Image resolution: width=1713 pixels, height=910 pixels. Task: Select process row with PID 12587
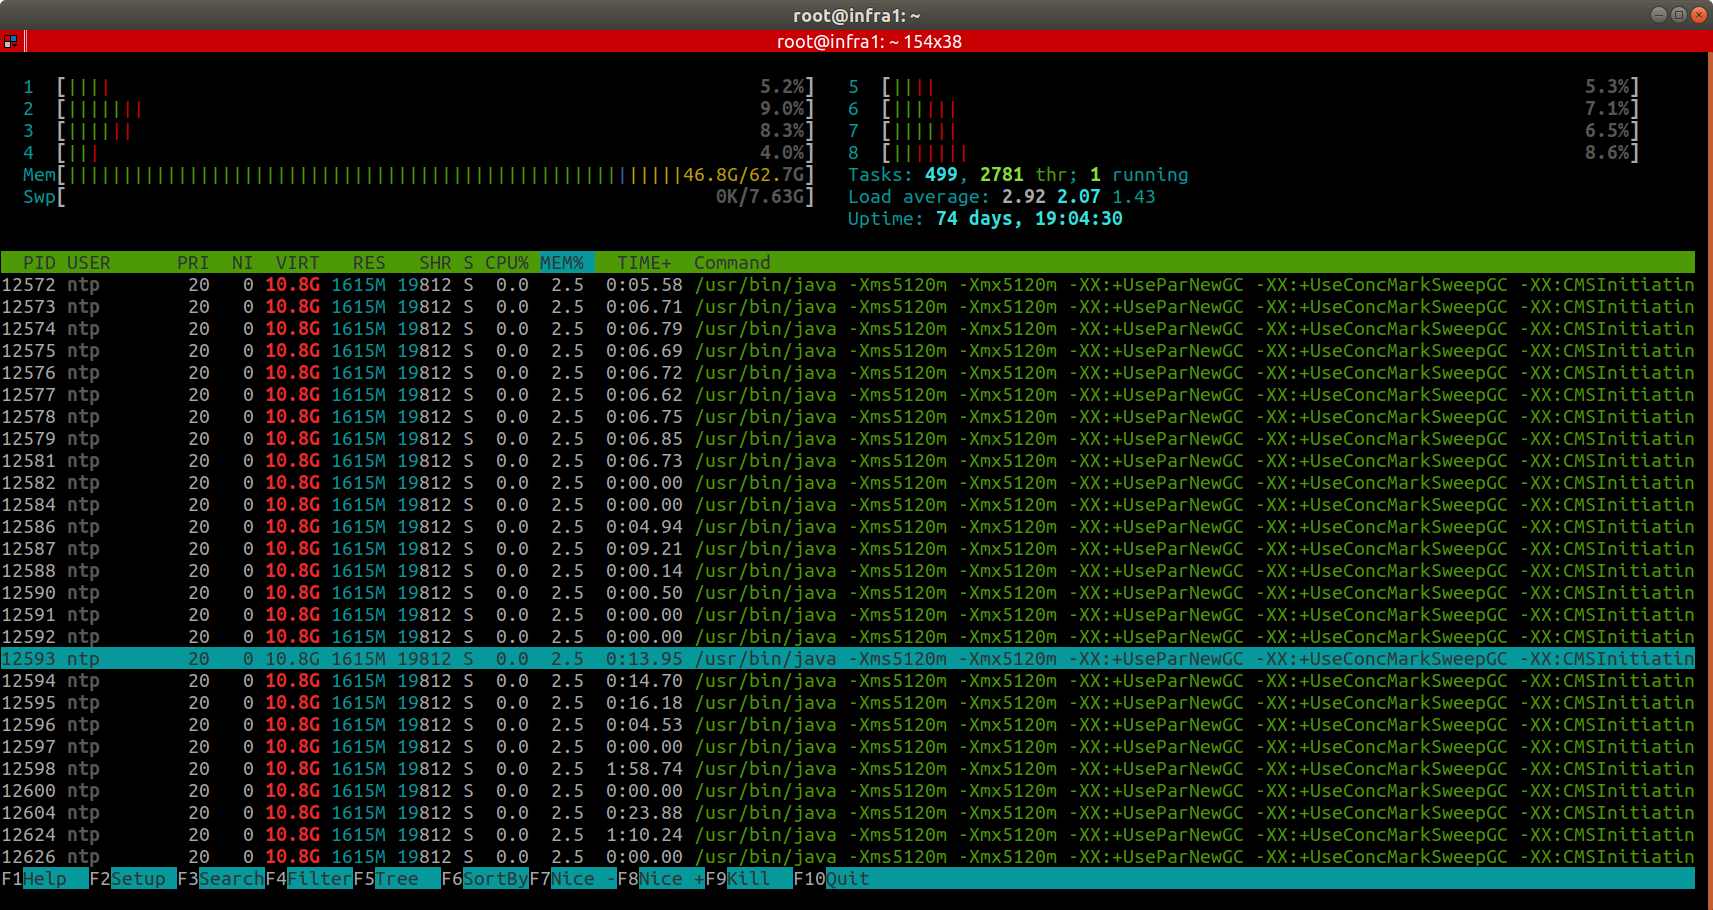pos(848,549)
